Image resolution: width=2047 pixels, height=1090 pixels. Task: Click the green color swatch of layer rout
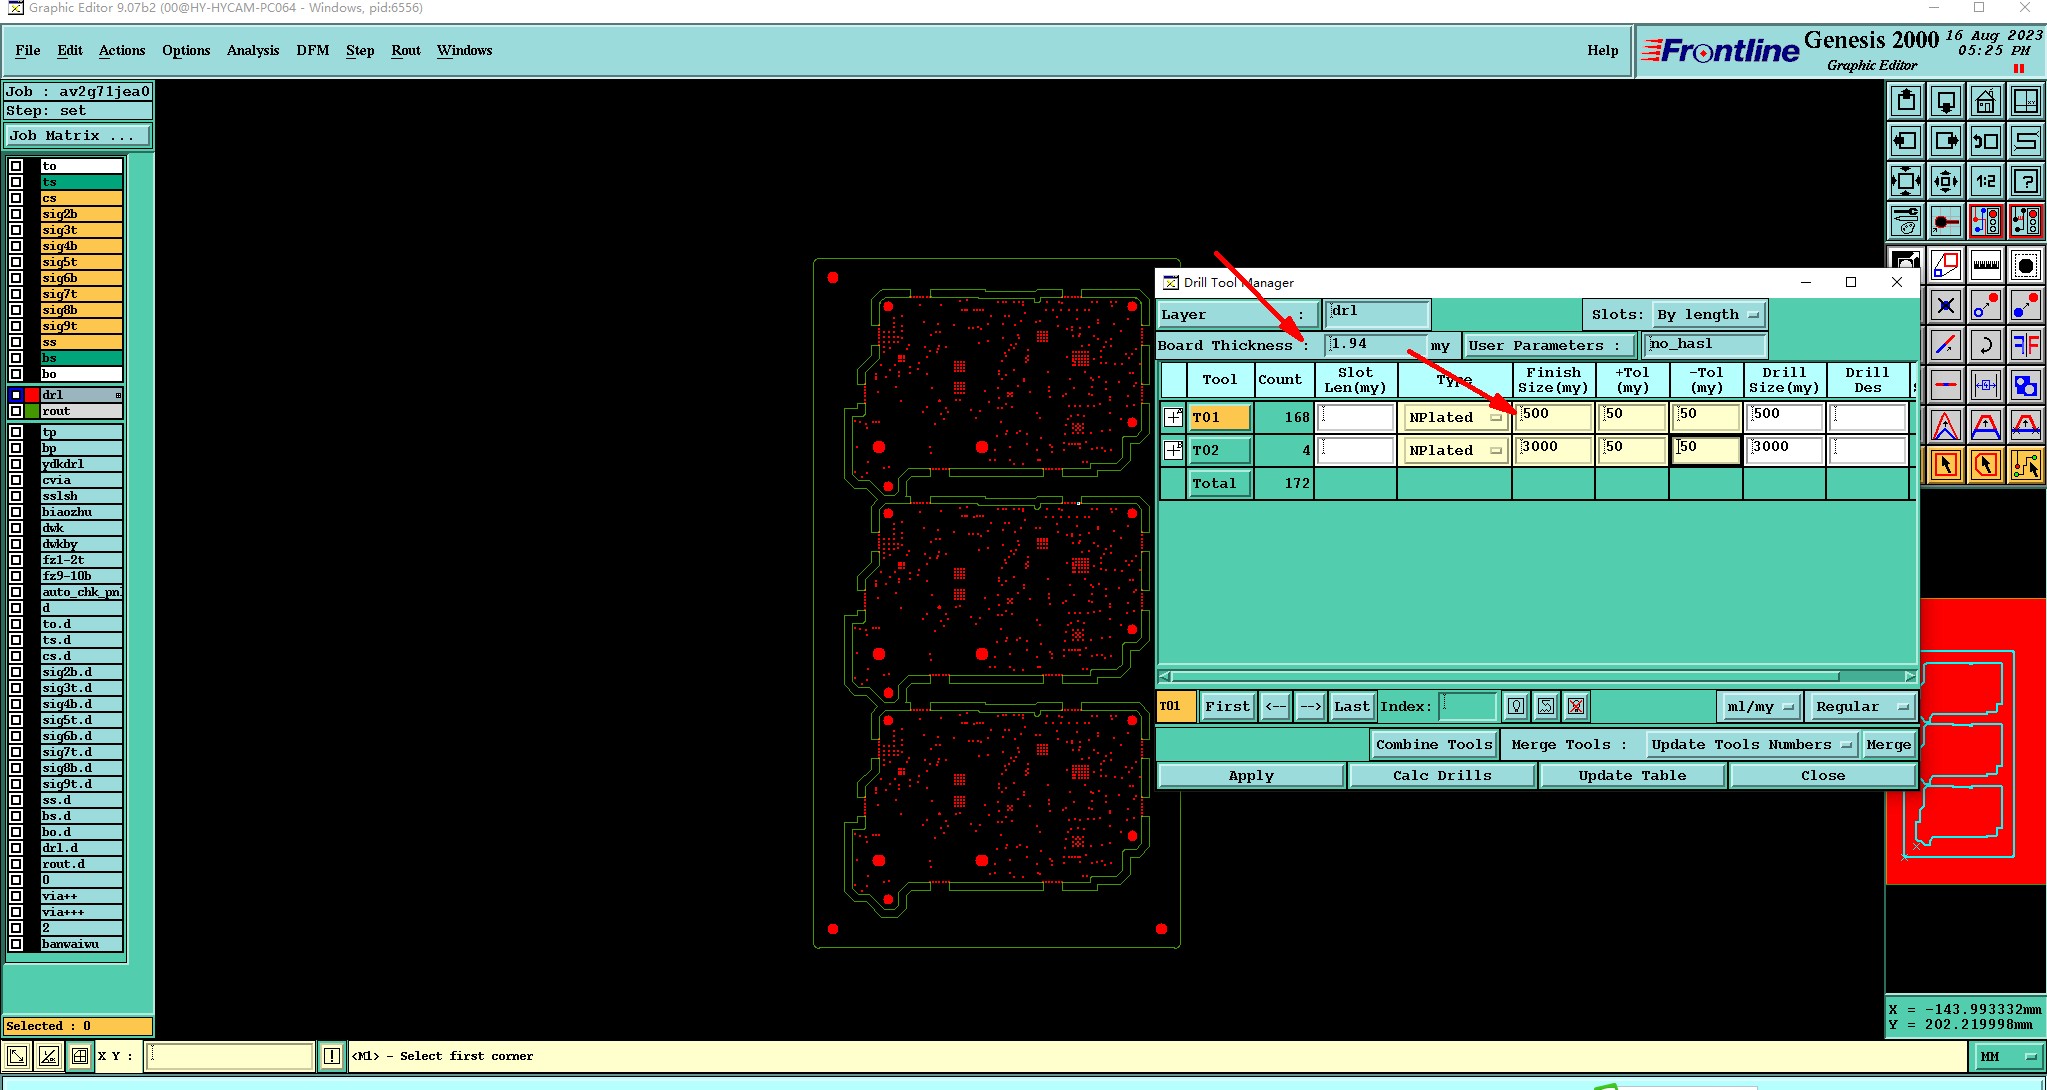coord(32,411)
